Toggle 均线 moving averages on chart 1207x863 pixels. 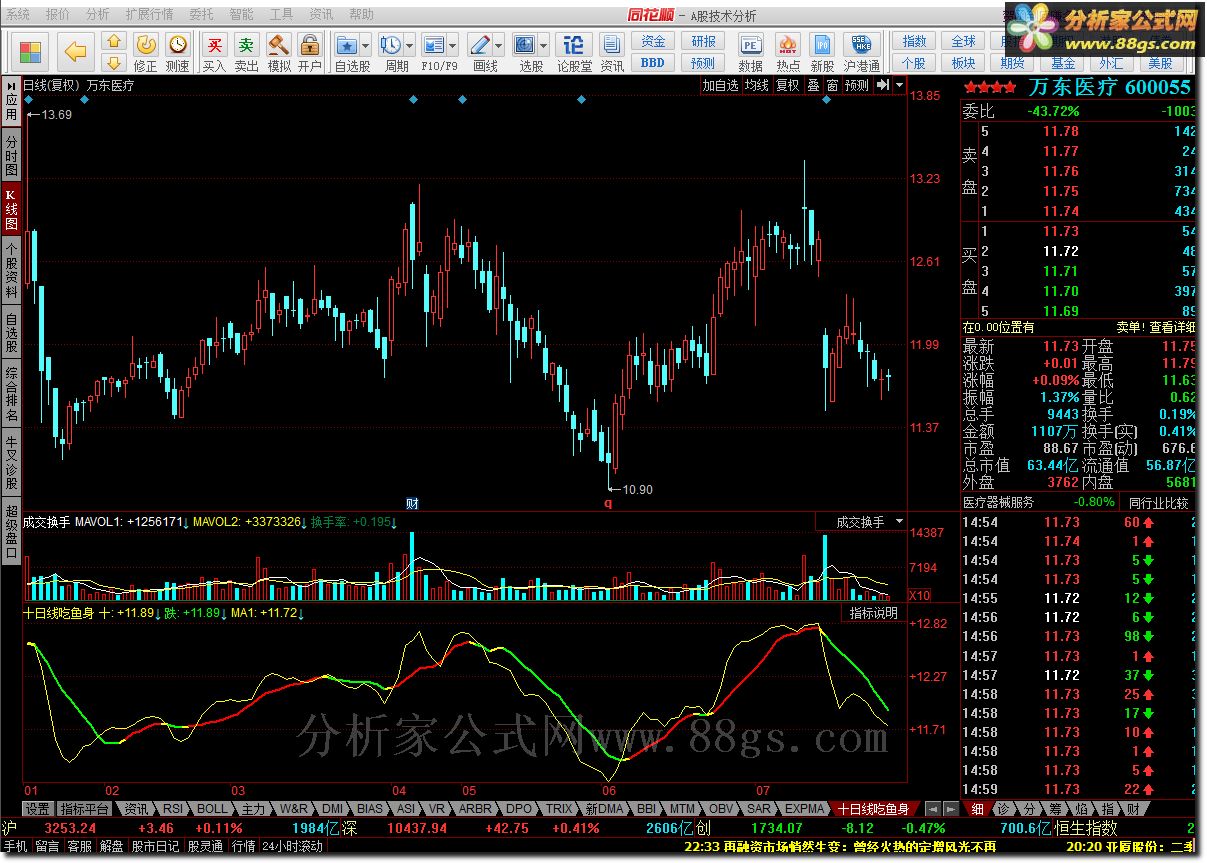pyautogui.click(x=756, y=85)
